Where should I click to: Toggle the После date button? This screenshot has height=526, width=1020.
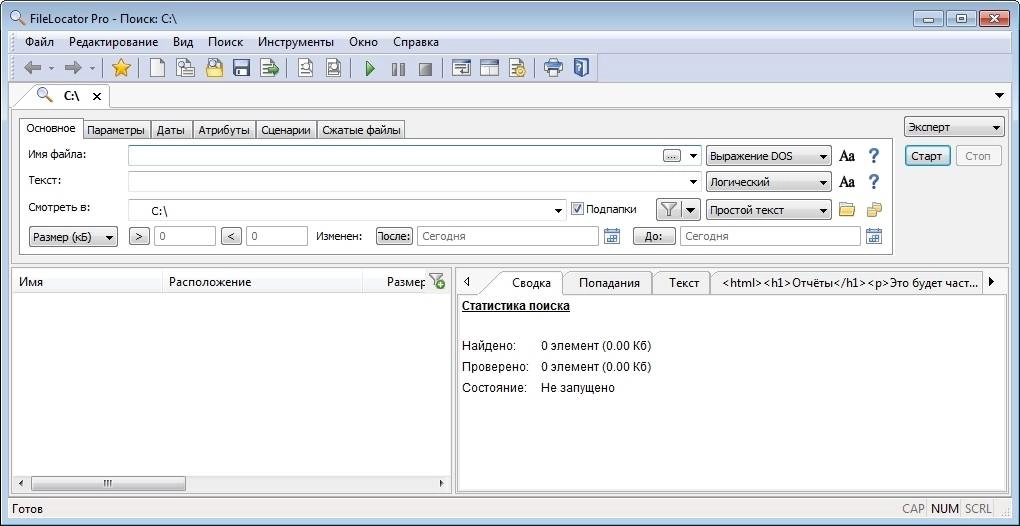tap(394, 237)
